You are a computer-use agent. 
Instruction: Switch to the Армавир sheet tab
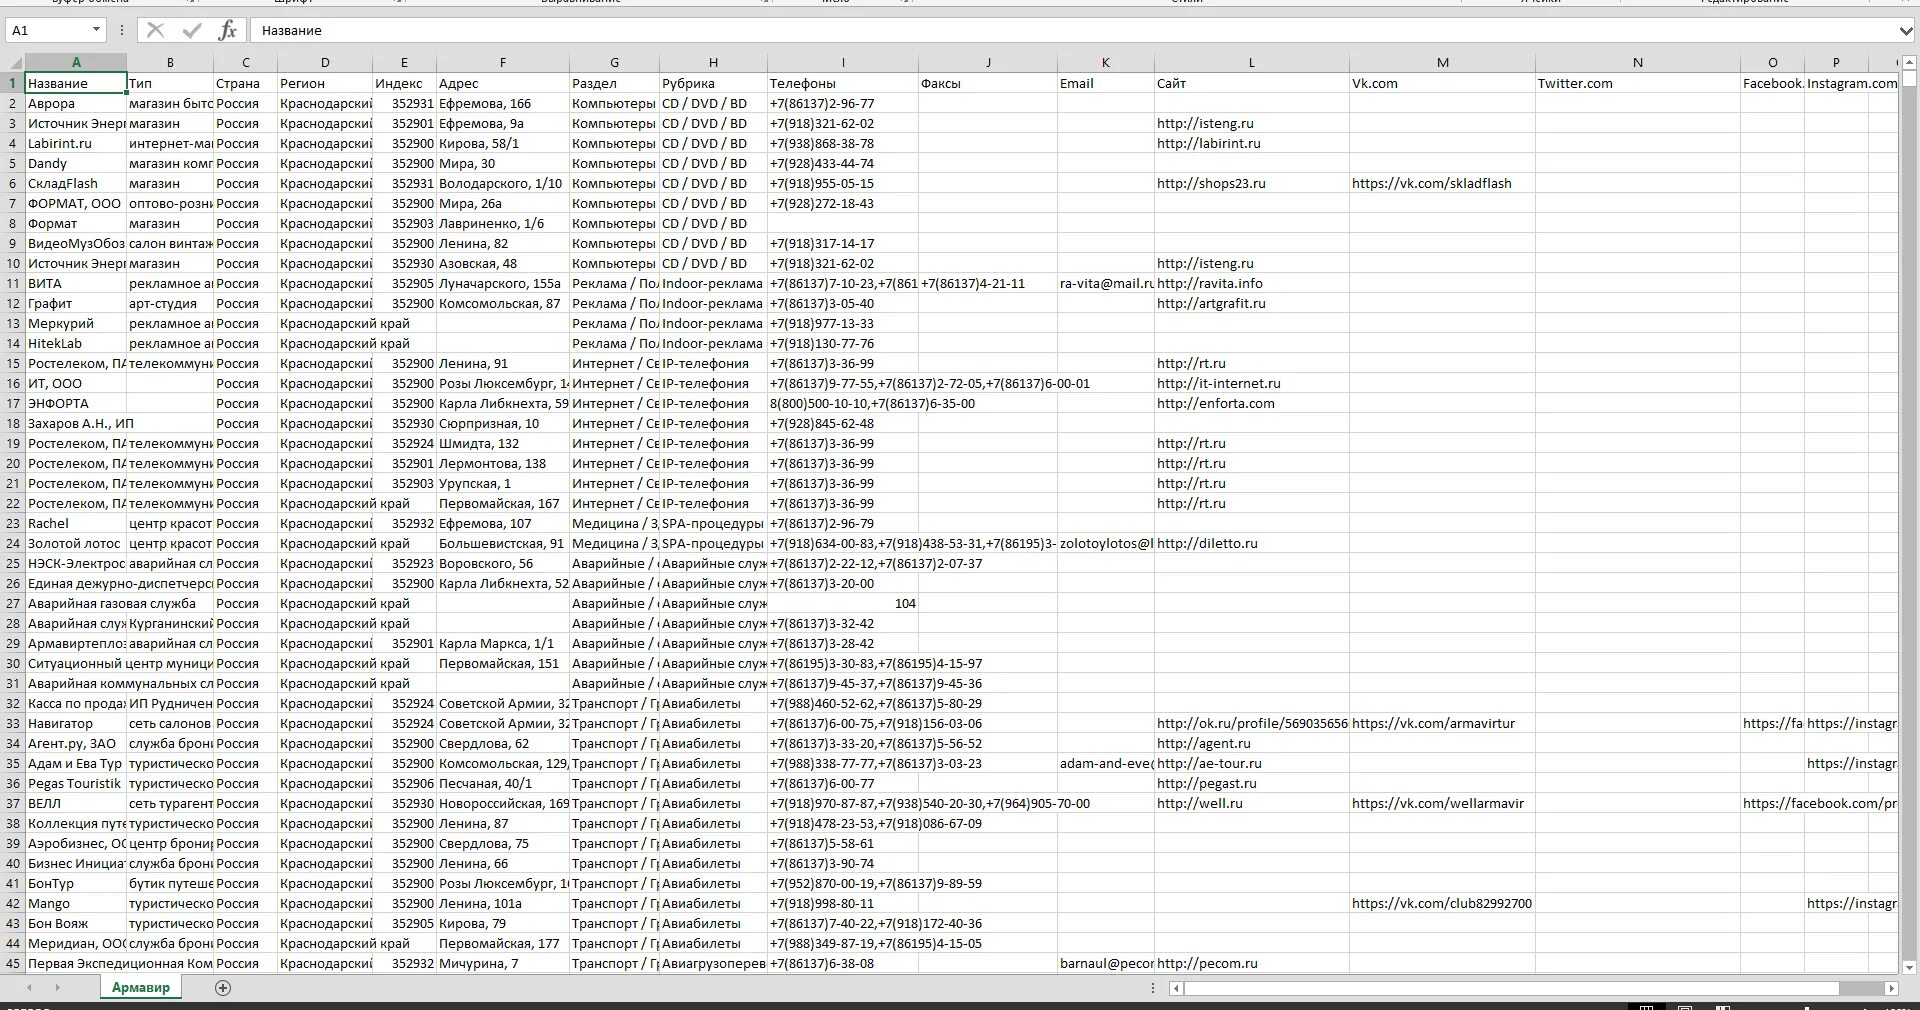[x=141, y=988]
